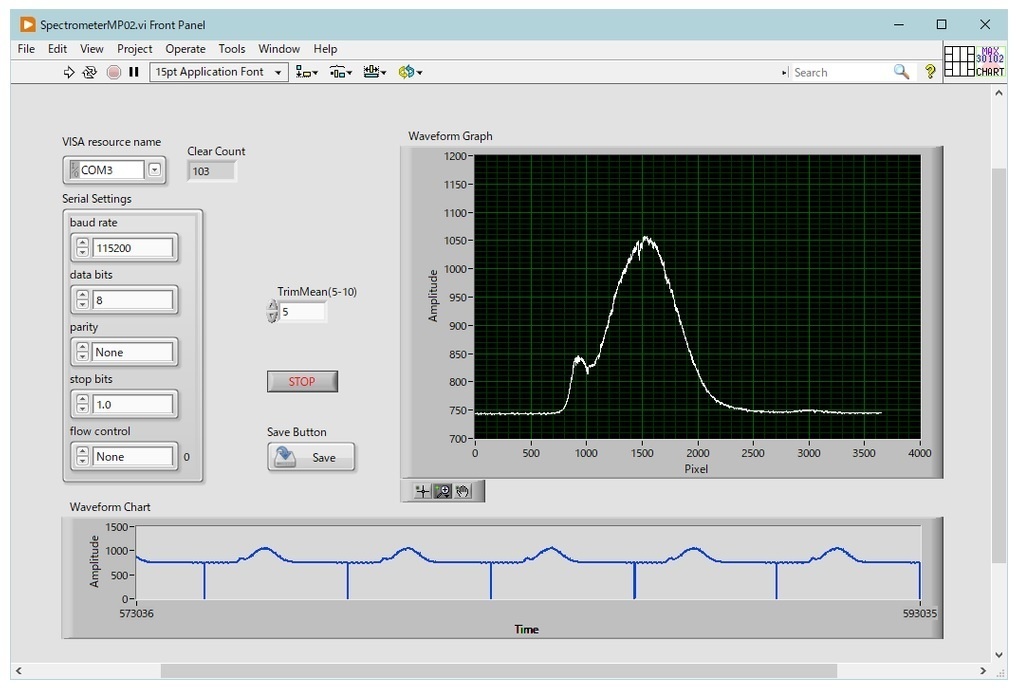Image resolution: width=1017 pixels, height=689 pixels.
Task: Click the data bits stepper arrows
Action: click(x=82, y=300)
